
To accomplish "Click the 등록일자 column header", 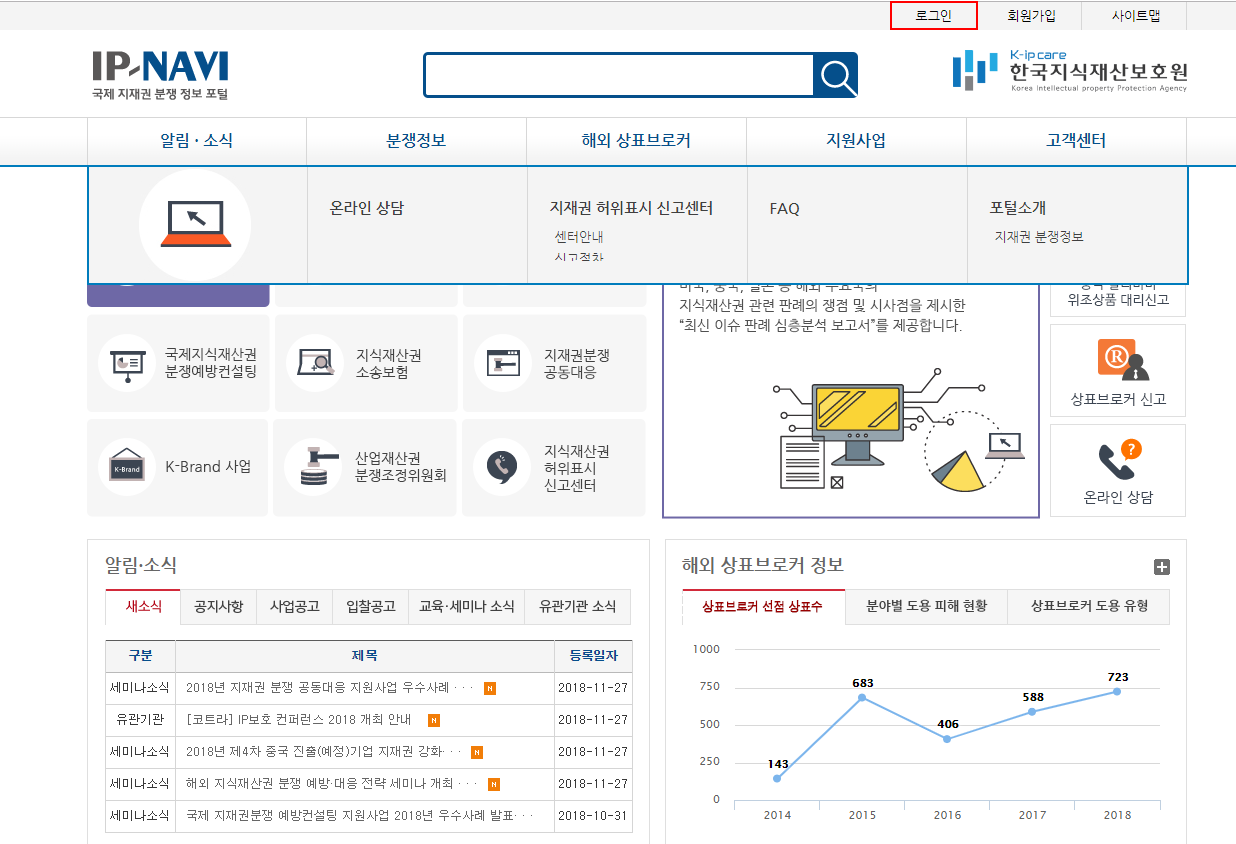I will (x=593, y=656).
